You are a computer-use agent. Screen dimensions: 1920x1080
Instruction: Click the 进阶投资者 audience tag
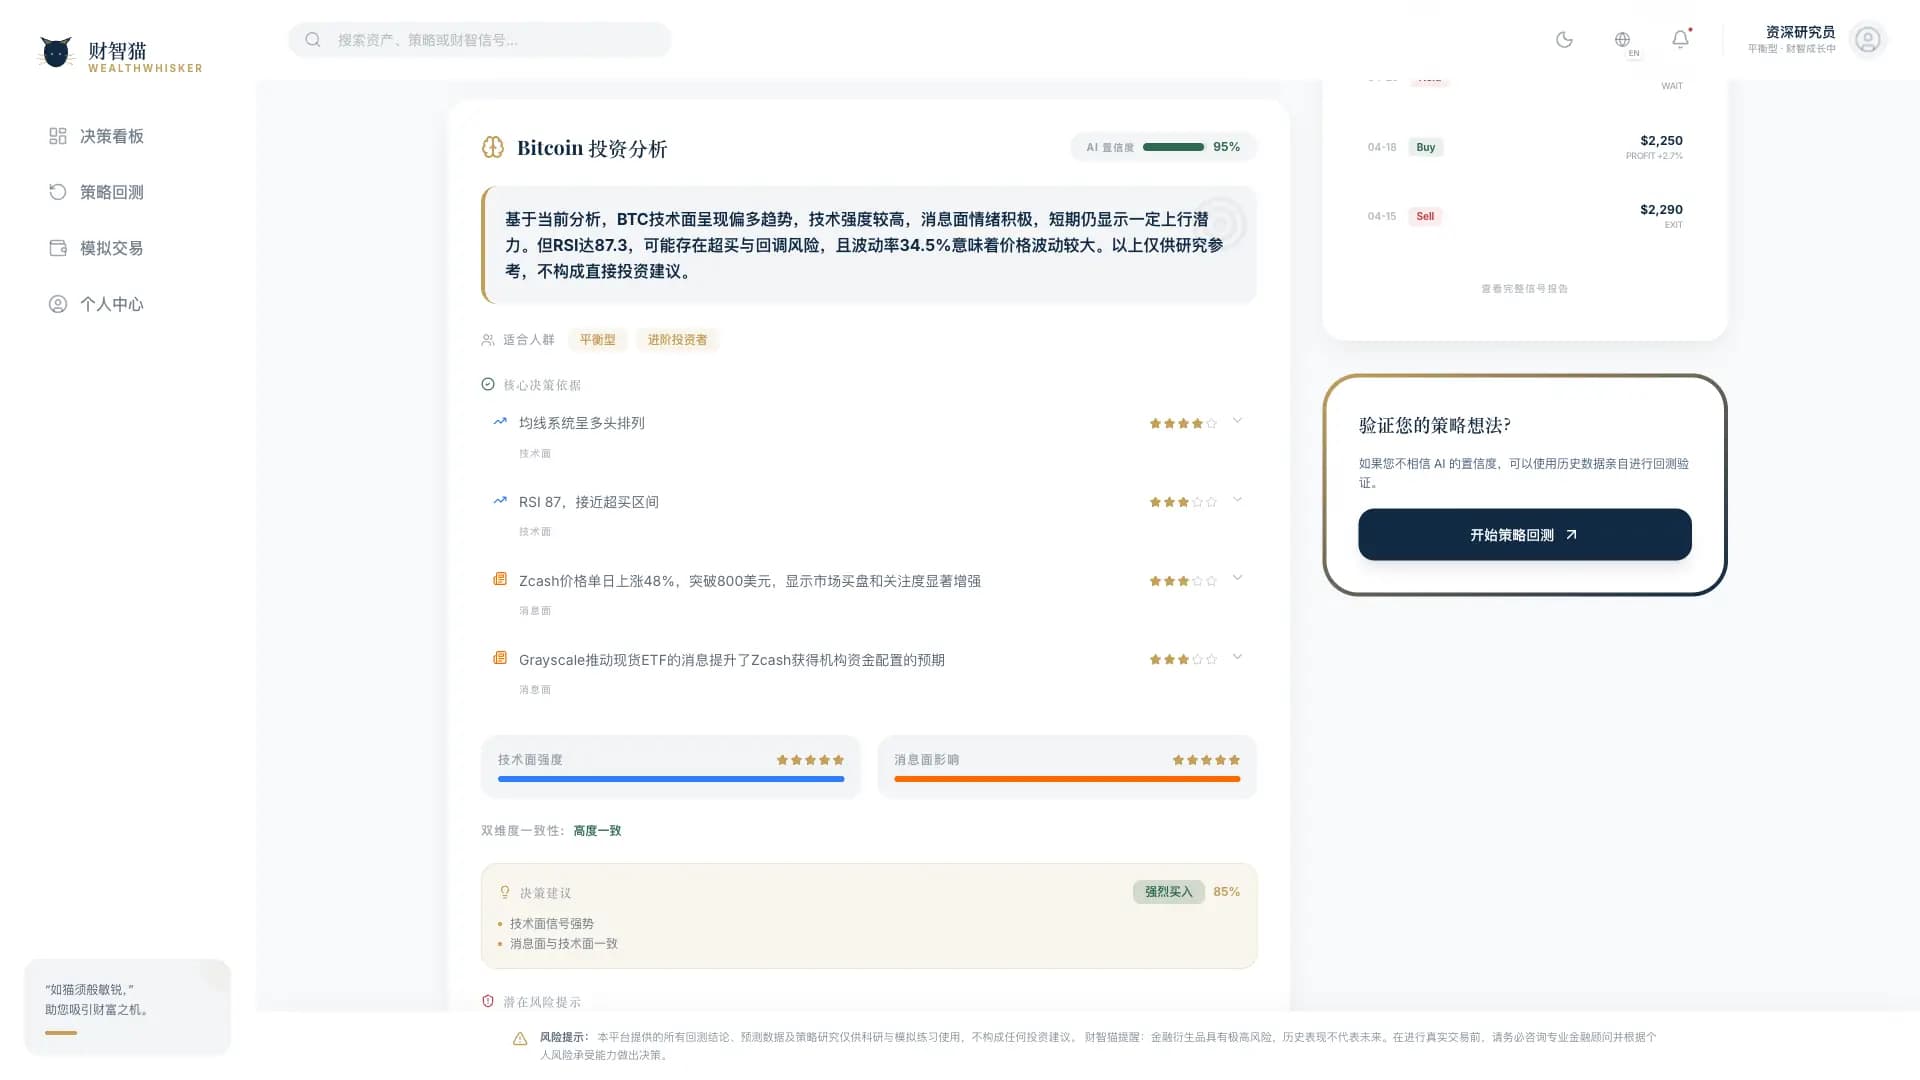[677, 340]
